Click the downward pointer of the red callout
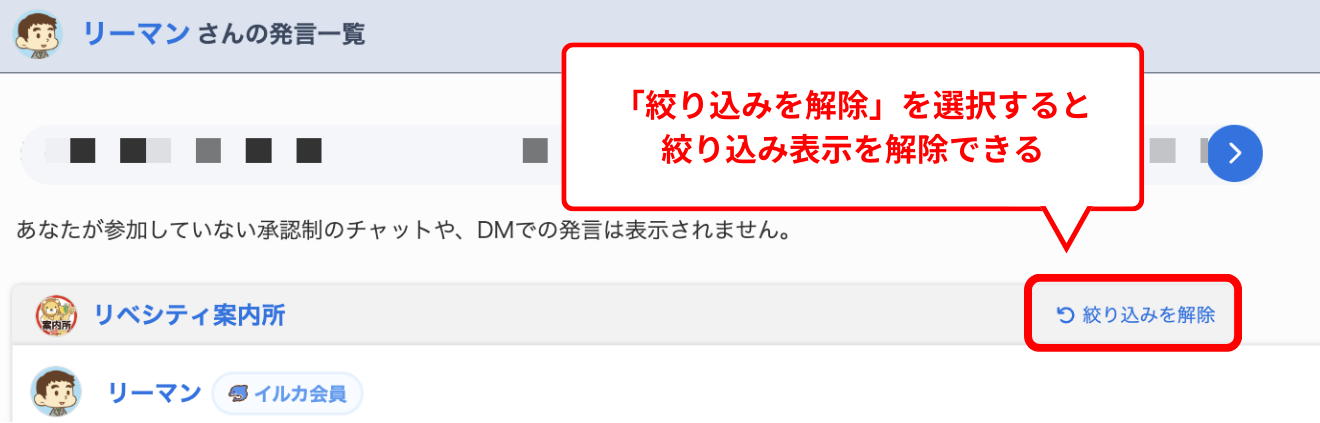Viewport: 1320px width, 423px height. pos(1068,228)
